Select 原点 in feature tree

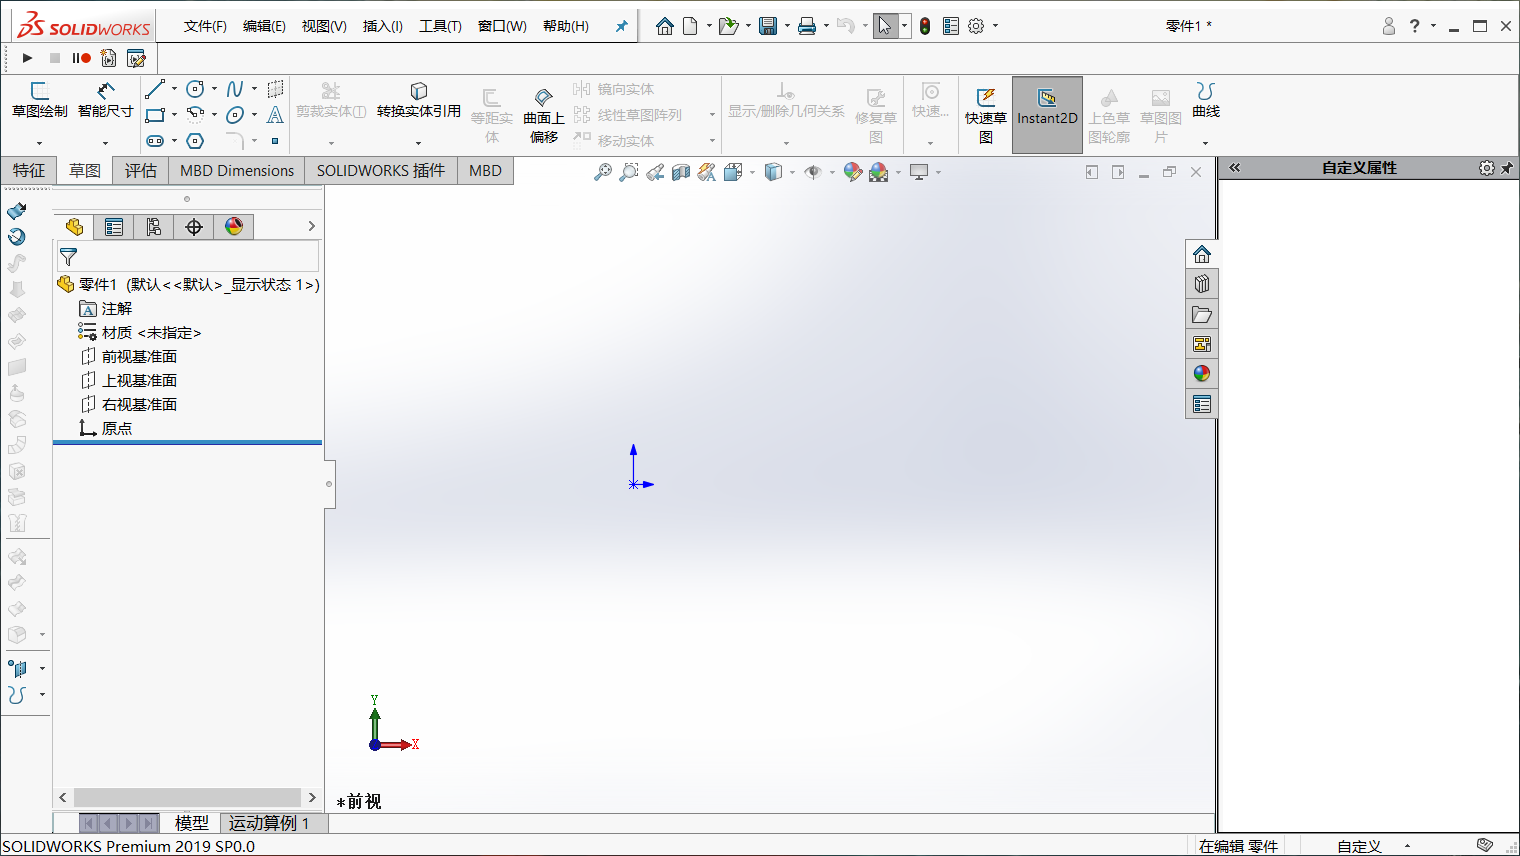116,429
